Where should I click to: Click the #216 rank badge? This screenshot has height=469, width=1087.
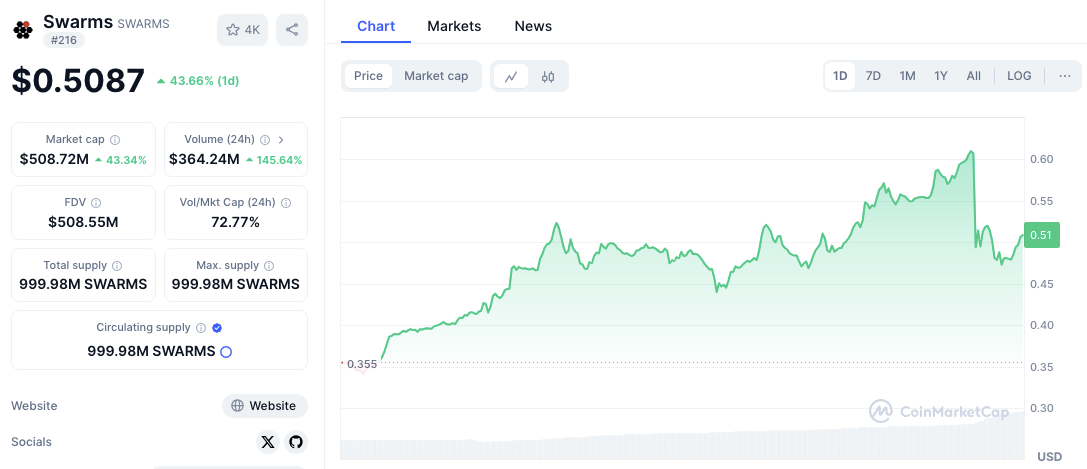coord(64,40)
